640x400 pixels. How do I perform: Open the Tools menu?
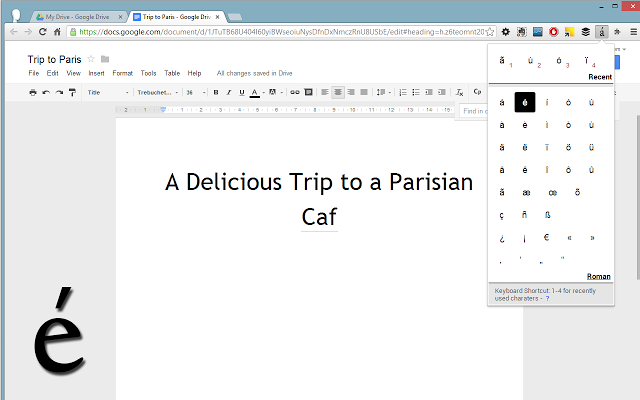(x=148, y=73)
